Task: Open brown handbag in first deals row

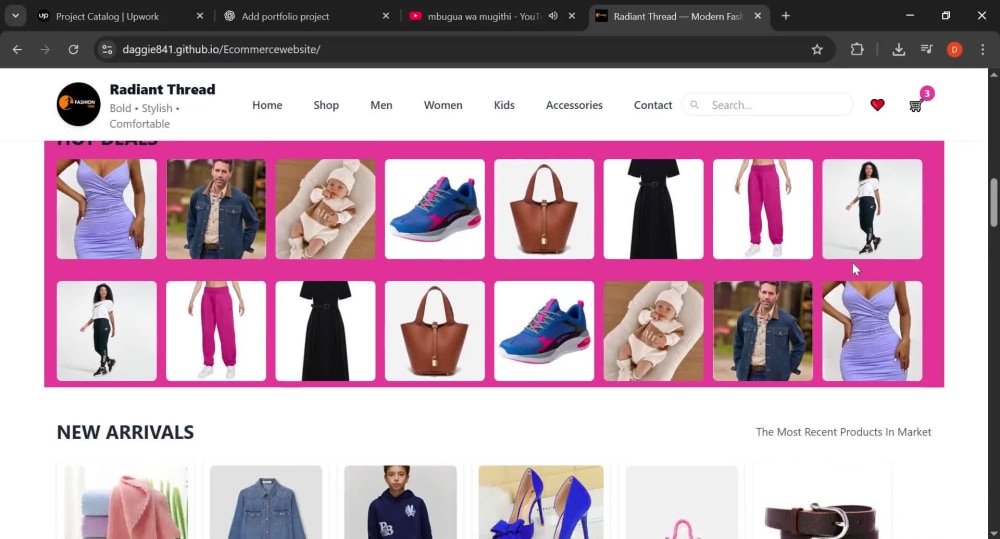Action: tap(544, 209)
